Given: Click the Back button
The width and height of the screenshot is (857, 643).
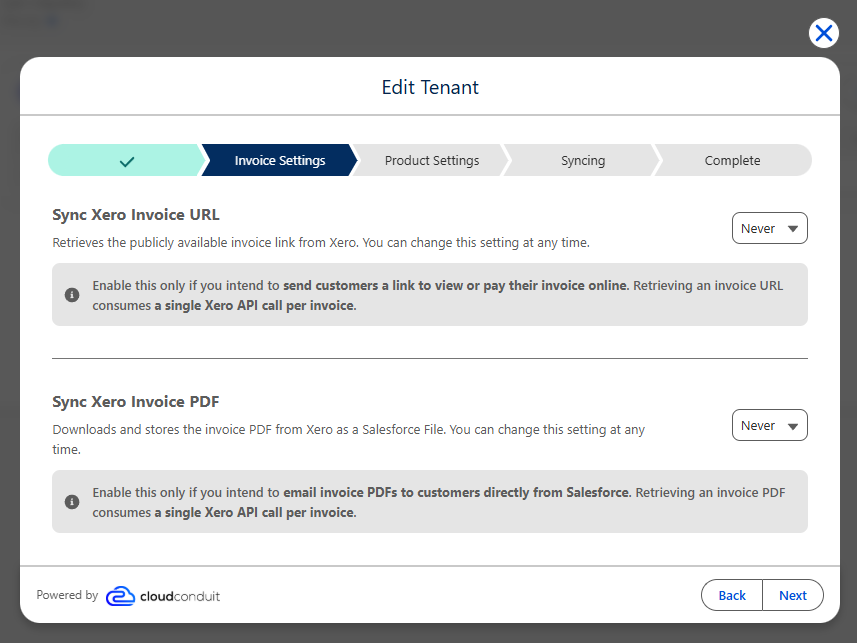Looking at the screenshot, I should pyautogui.click(x=732, y=595).
